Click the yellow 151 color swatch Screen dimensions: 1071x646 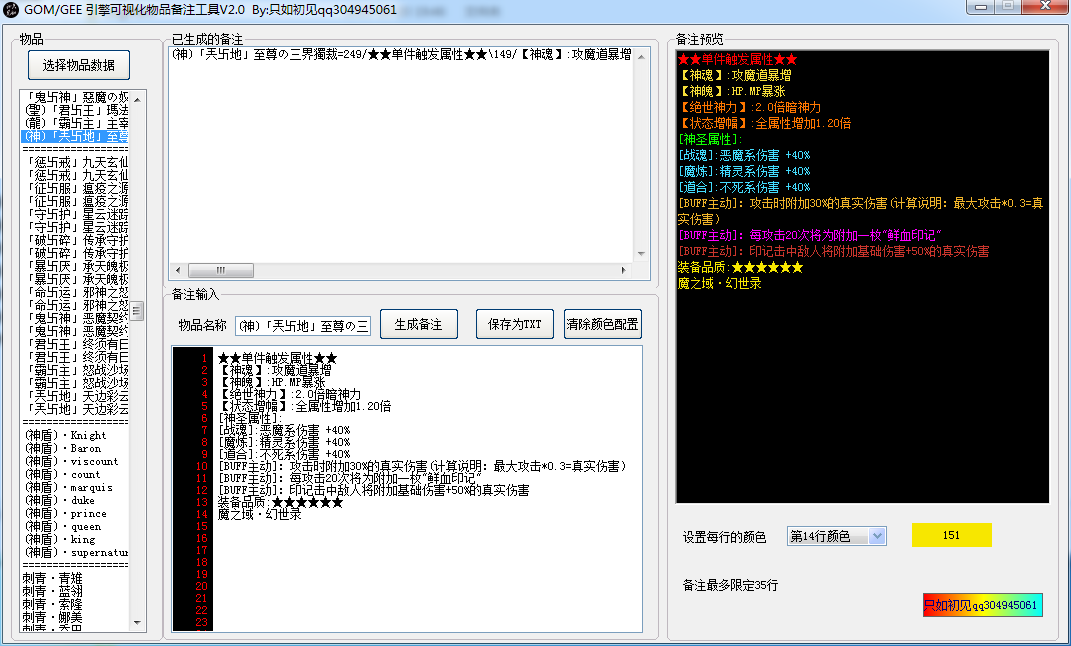[951, 535]
